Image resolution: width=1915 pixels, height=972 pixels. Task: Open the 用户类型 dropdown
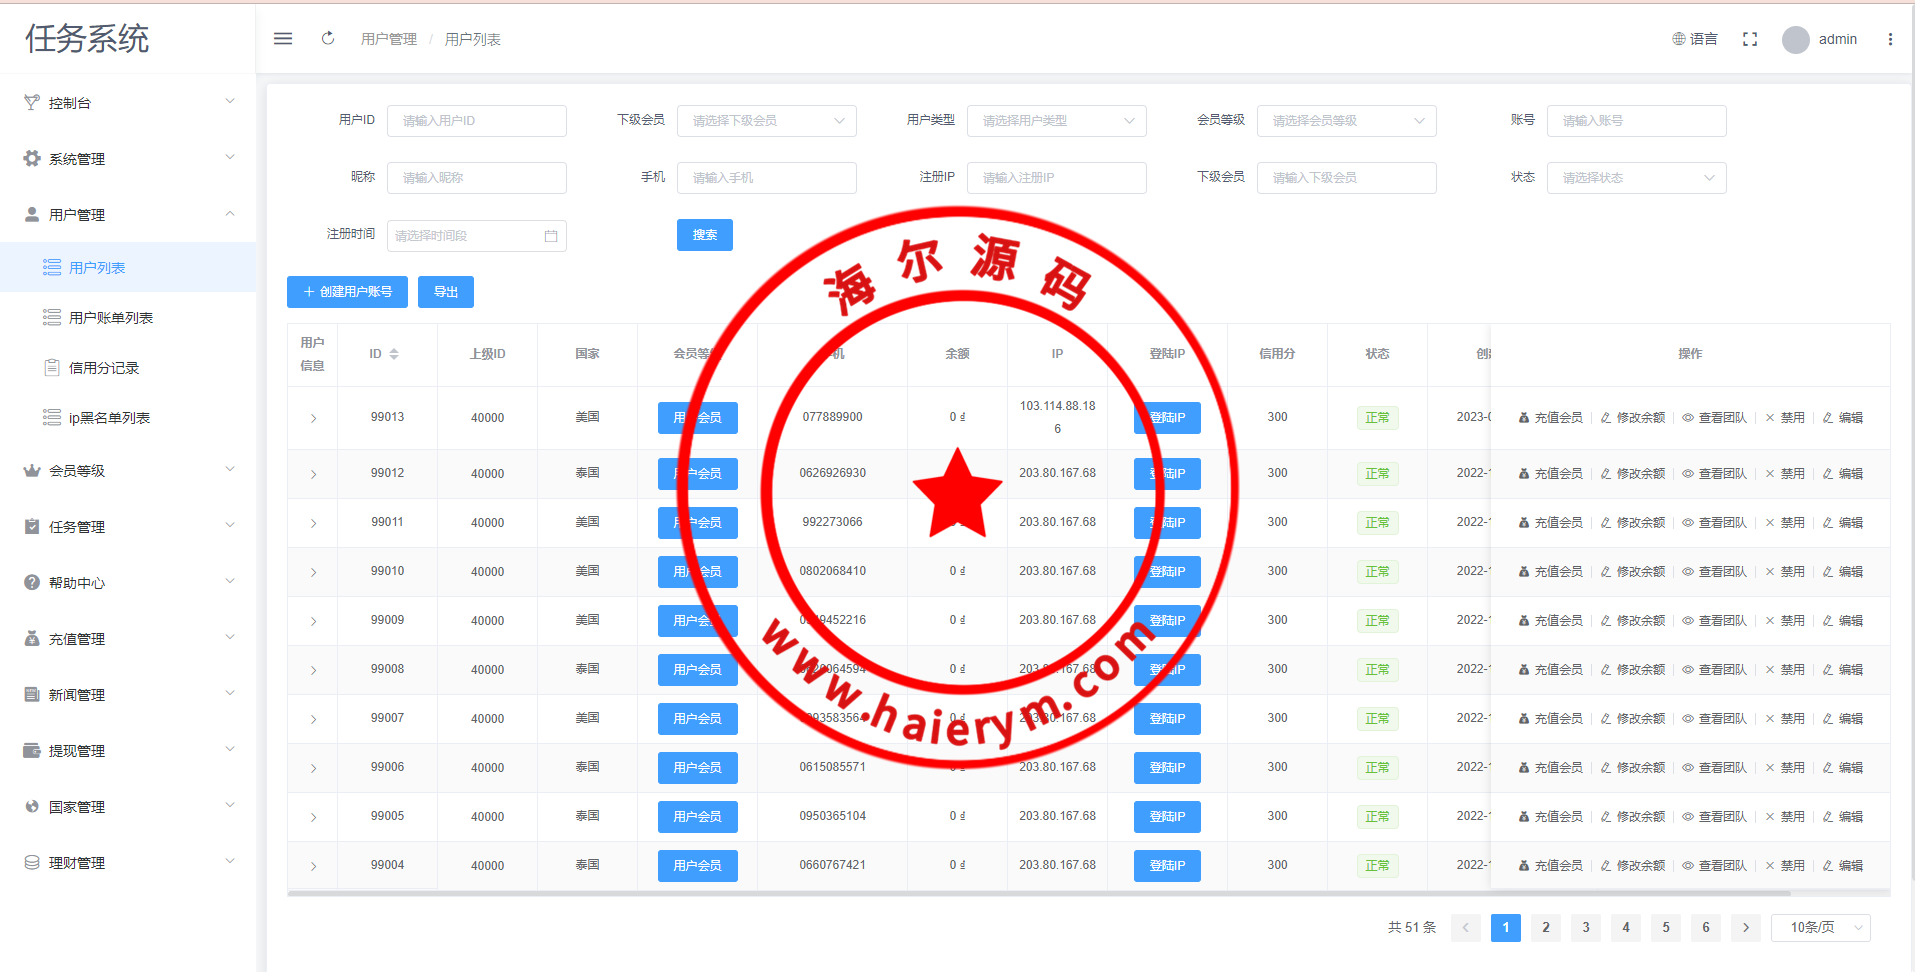point(1056,121)
